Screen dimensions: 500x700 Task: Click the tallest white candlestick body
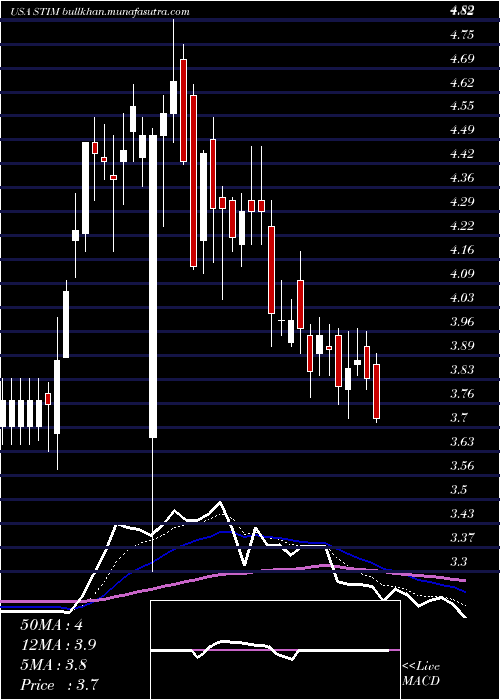point(153,287)
